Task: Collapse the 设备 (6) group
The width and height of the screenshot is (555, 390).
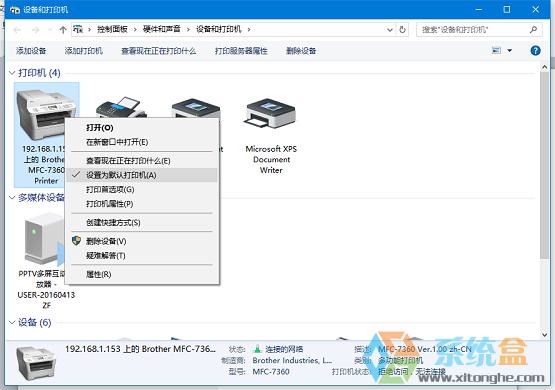Action: (x=12, y=322)
